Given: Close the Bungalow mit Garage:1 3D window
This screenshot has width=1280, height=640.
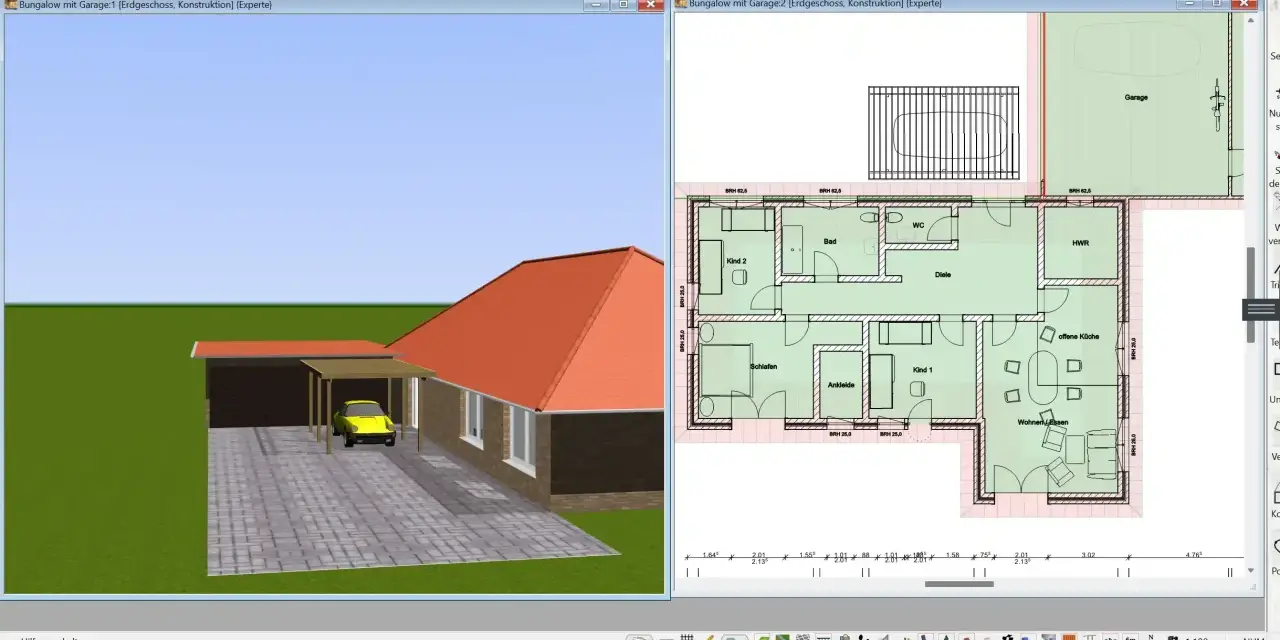Looking at the screenshot, I should (651, 4).
